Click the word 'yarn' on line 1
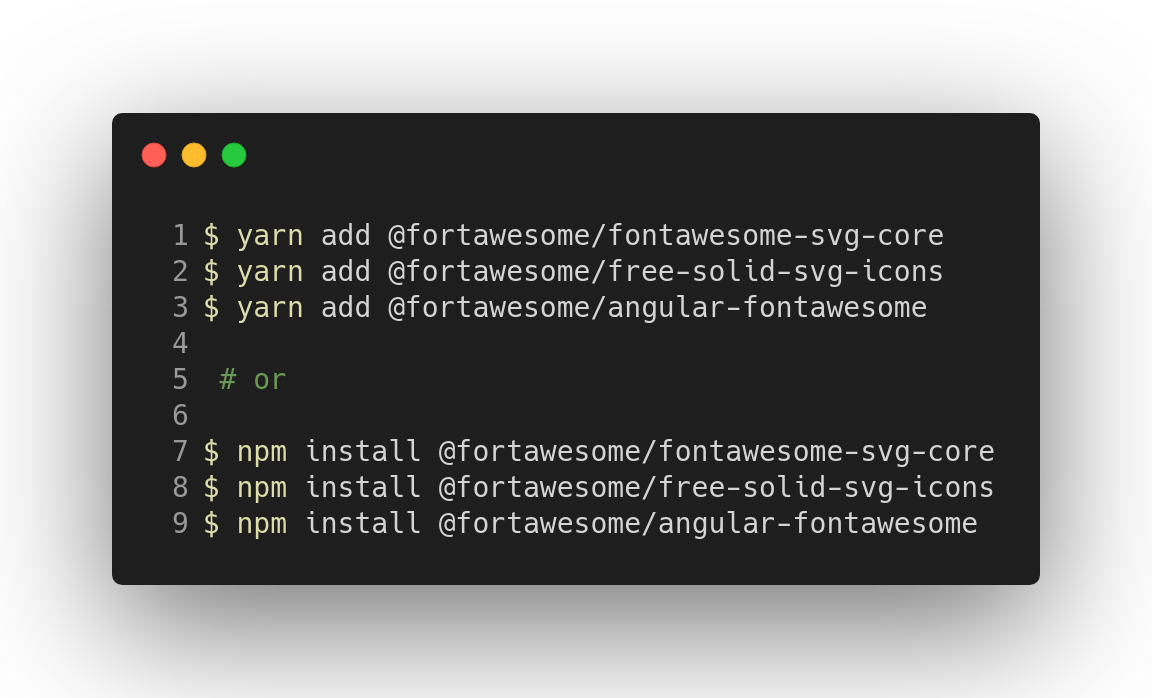The height and width of the screenshot is (698, 1152). pos(270,236)
